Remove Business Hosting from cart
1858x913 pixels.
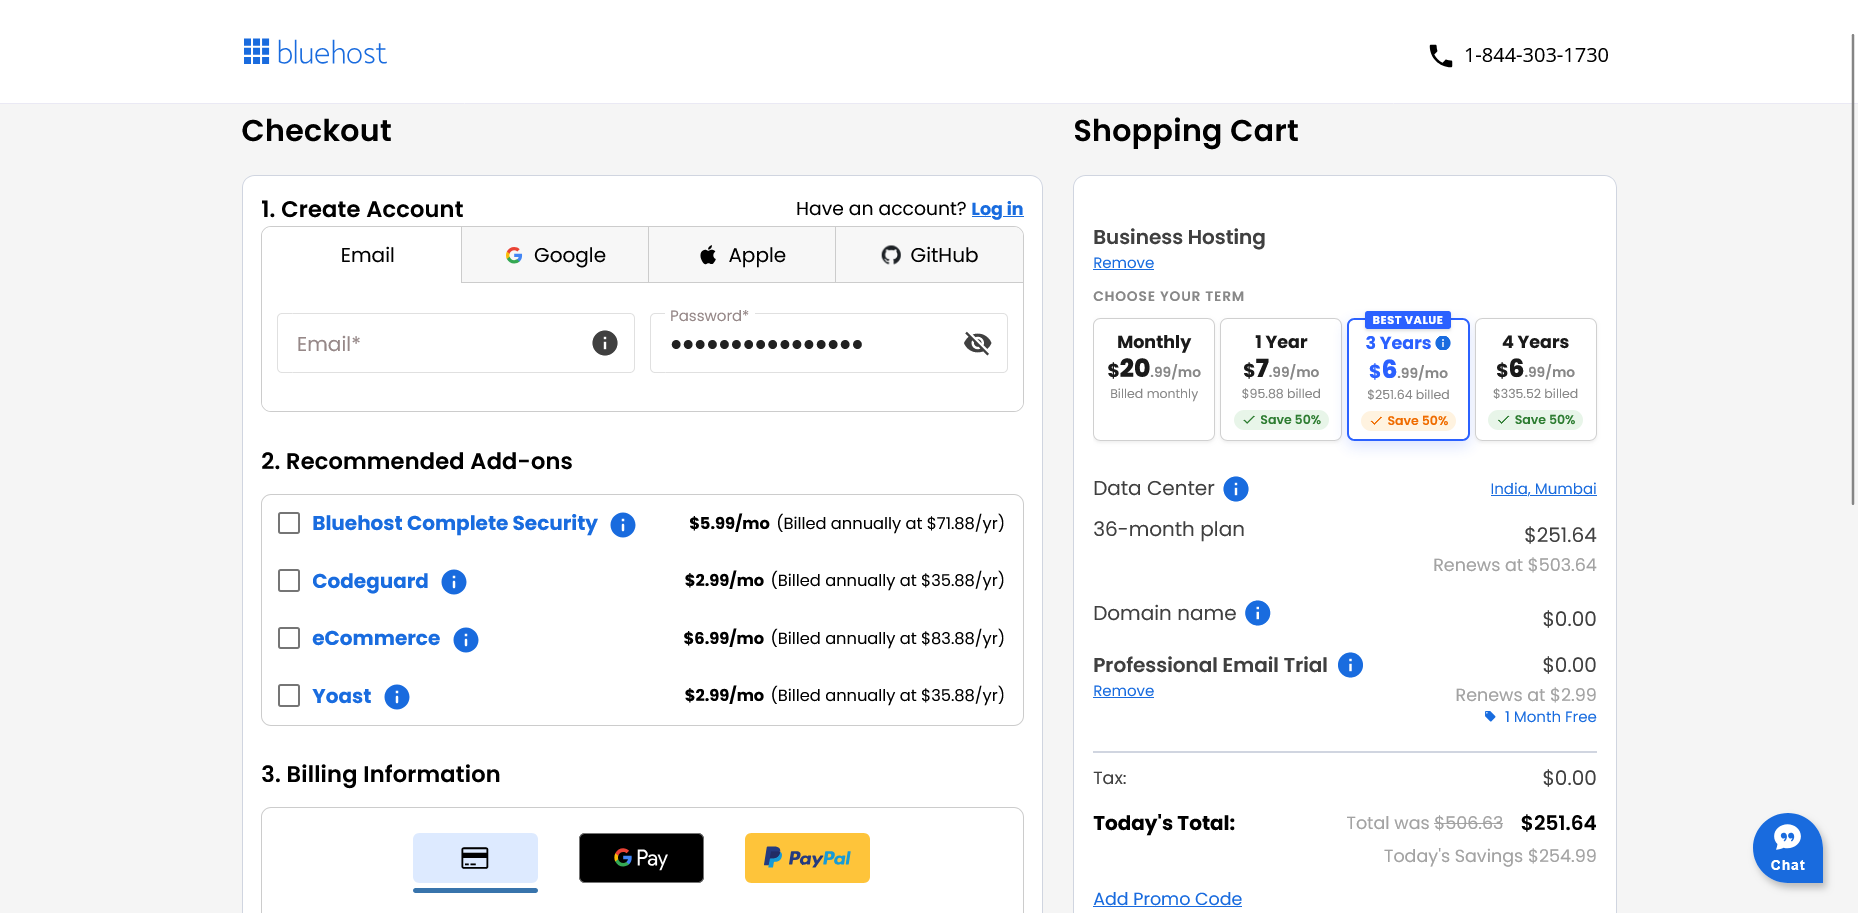coord(1123,263)
